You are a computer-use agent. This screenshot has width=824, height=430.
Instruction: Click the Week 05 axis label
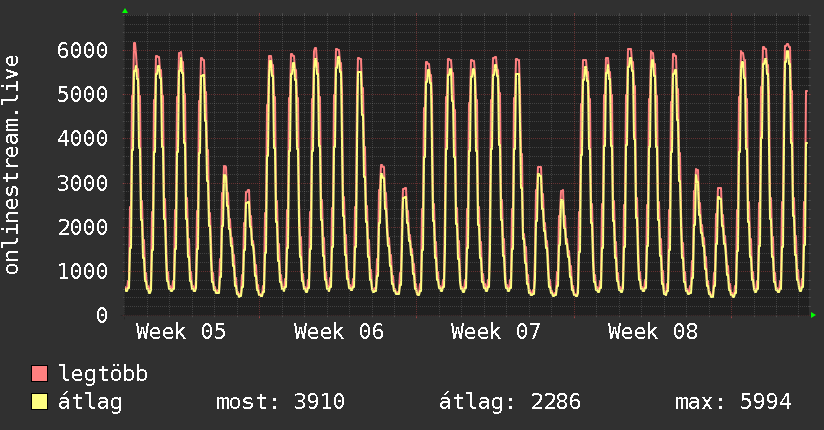pos(181,332)
